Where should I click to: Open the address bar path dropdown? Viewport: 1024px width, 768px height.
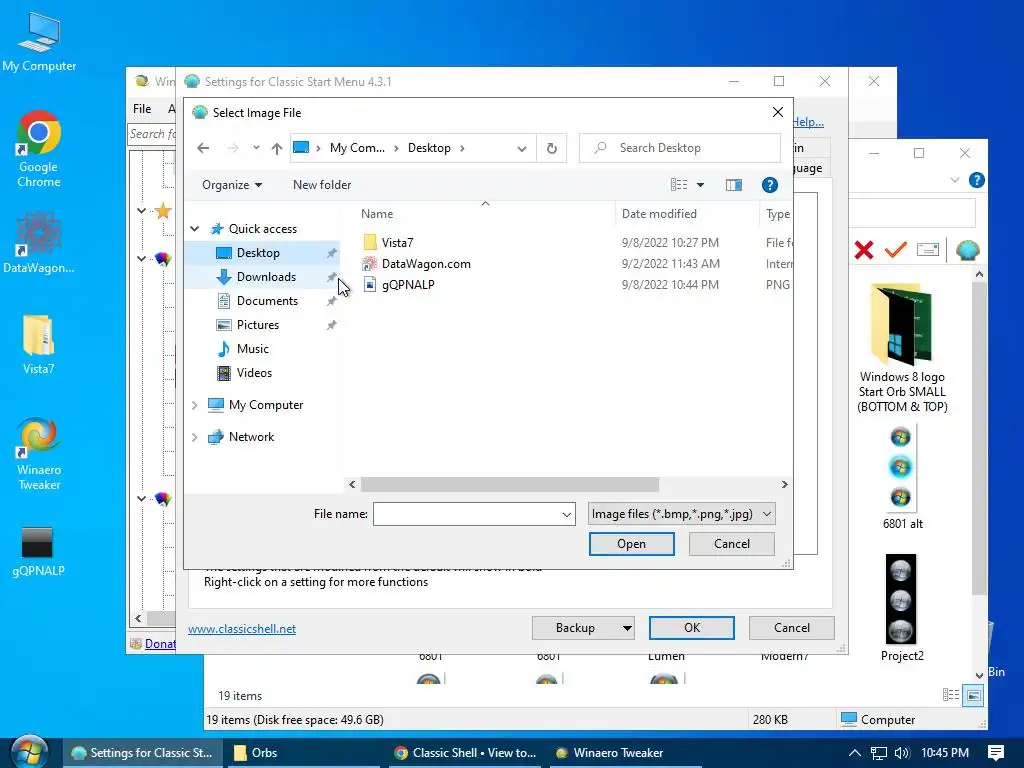coord(522,148)
